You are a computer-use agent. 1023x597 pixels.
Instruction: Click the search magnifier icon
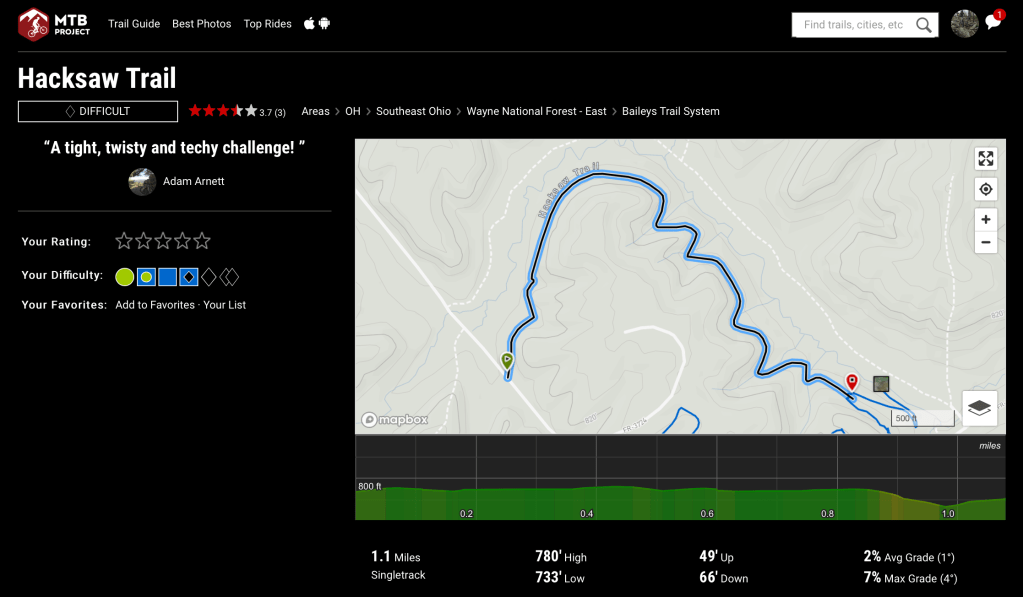(x=924, y=25)
